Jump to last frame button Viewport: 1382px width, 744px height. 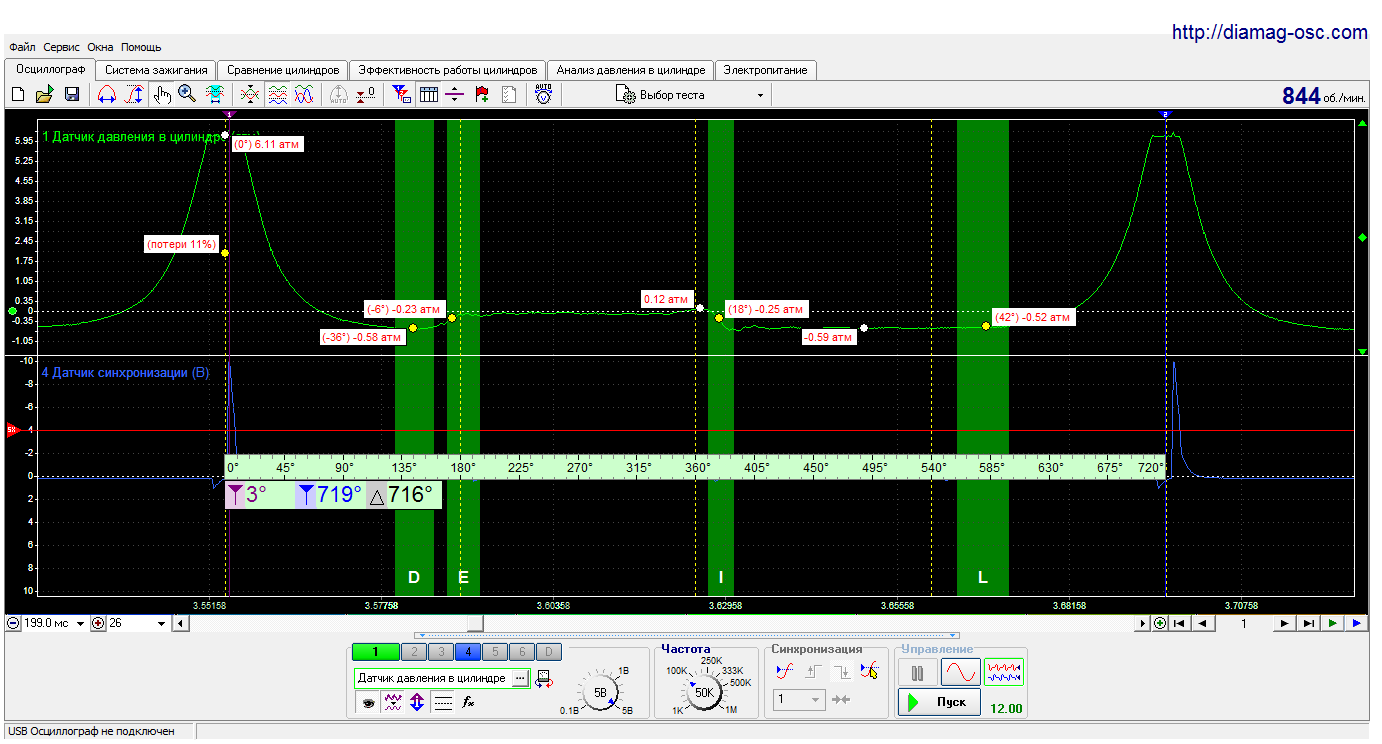[x=1308, y=623]
